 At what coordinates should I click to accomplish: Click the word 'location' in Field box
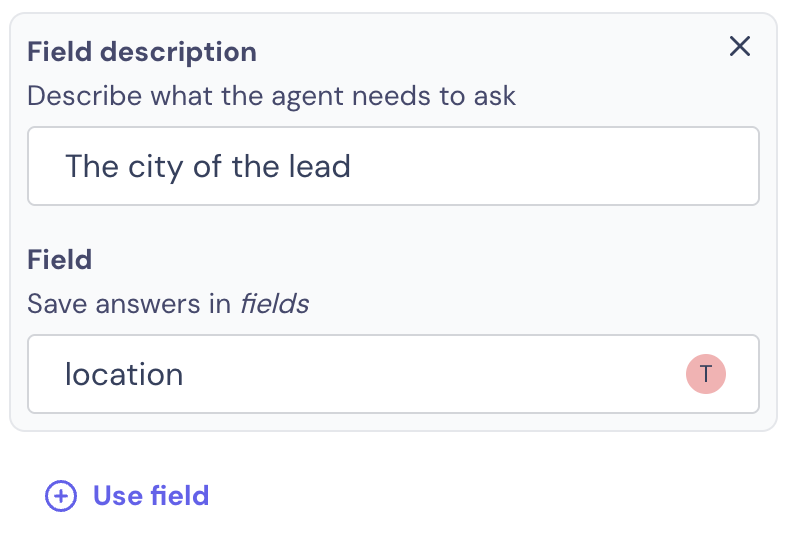click(x=124, y=375)
